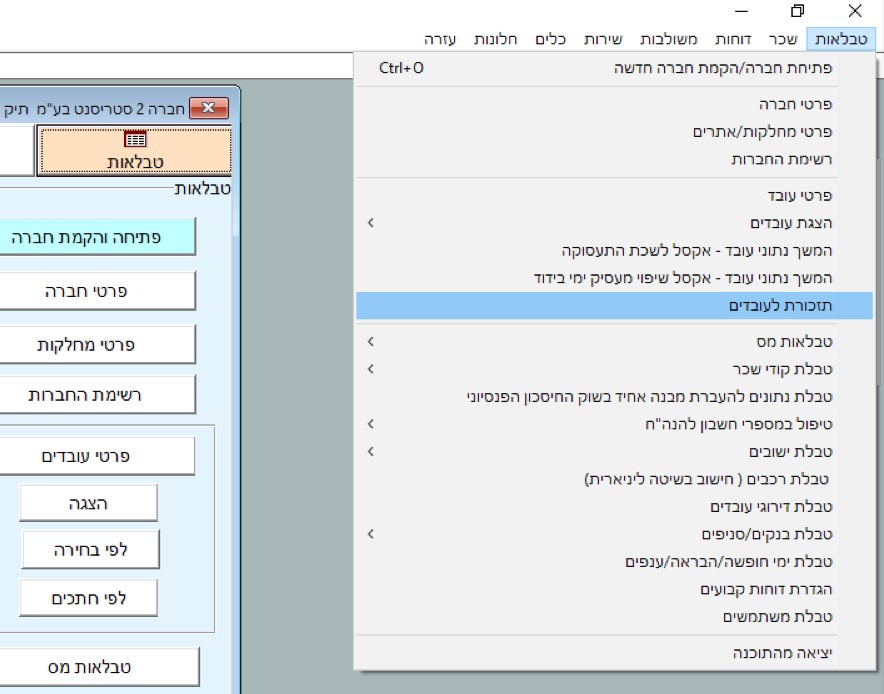Image resolution: width=884 pixels, height=694 pixels.
Task: Open the דוחות menu
Action: coord(733,39)
